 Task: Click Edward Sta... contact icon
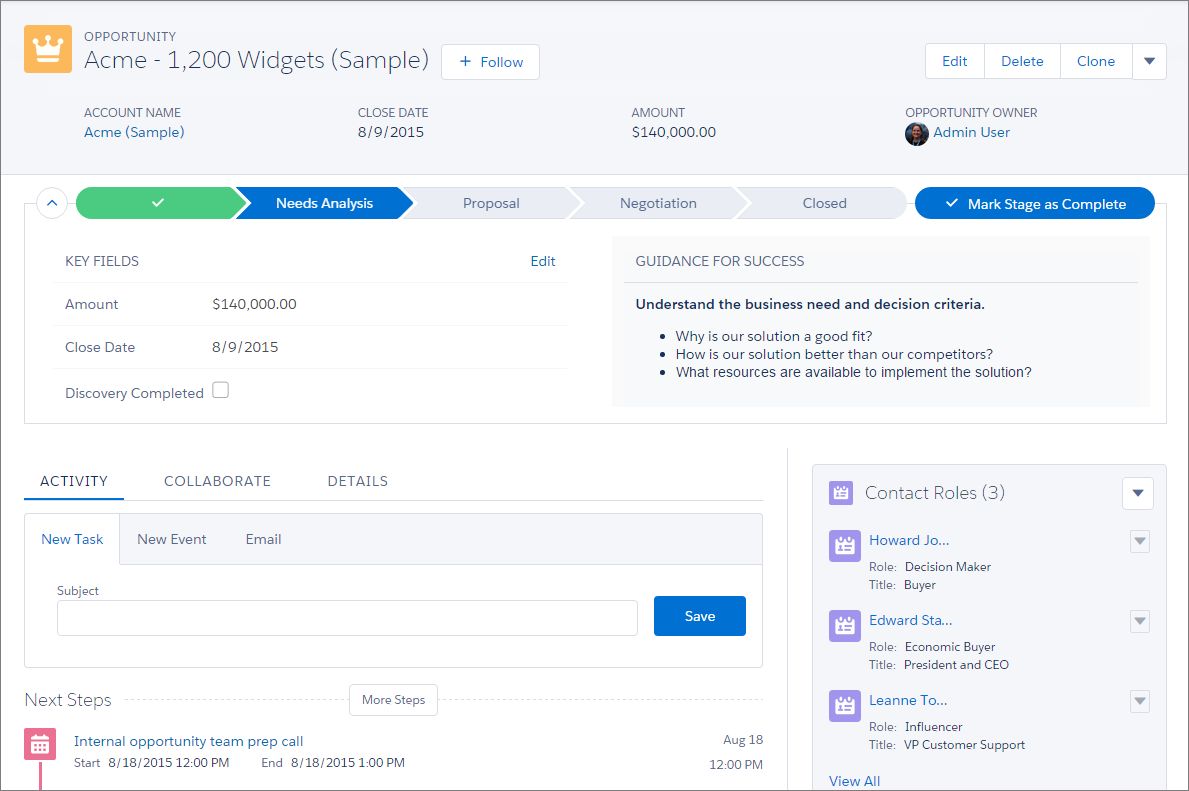point(845,626)
